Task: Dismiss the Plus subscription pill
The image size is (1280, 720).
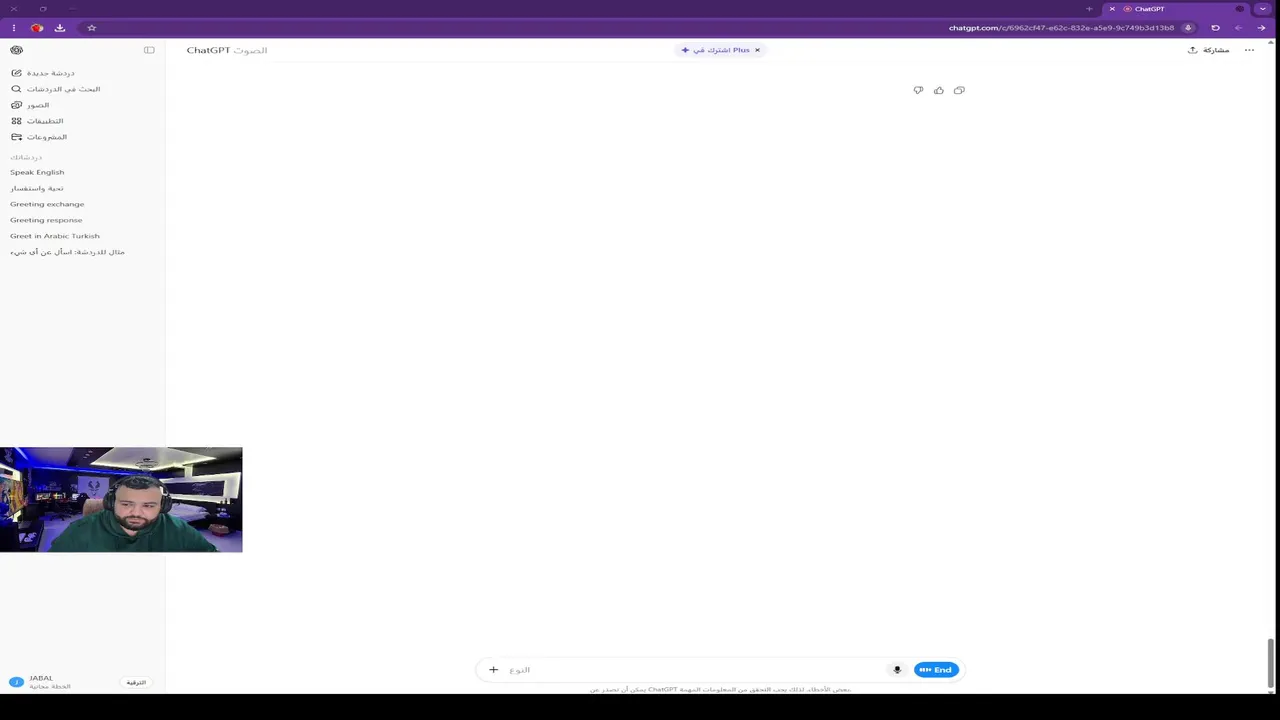Action: tap(757, 50)
